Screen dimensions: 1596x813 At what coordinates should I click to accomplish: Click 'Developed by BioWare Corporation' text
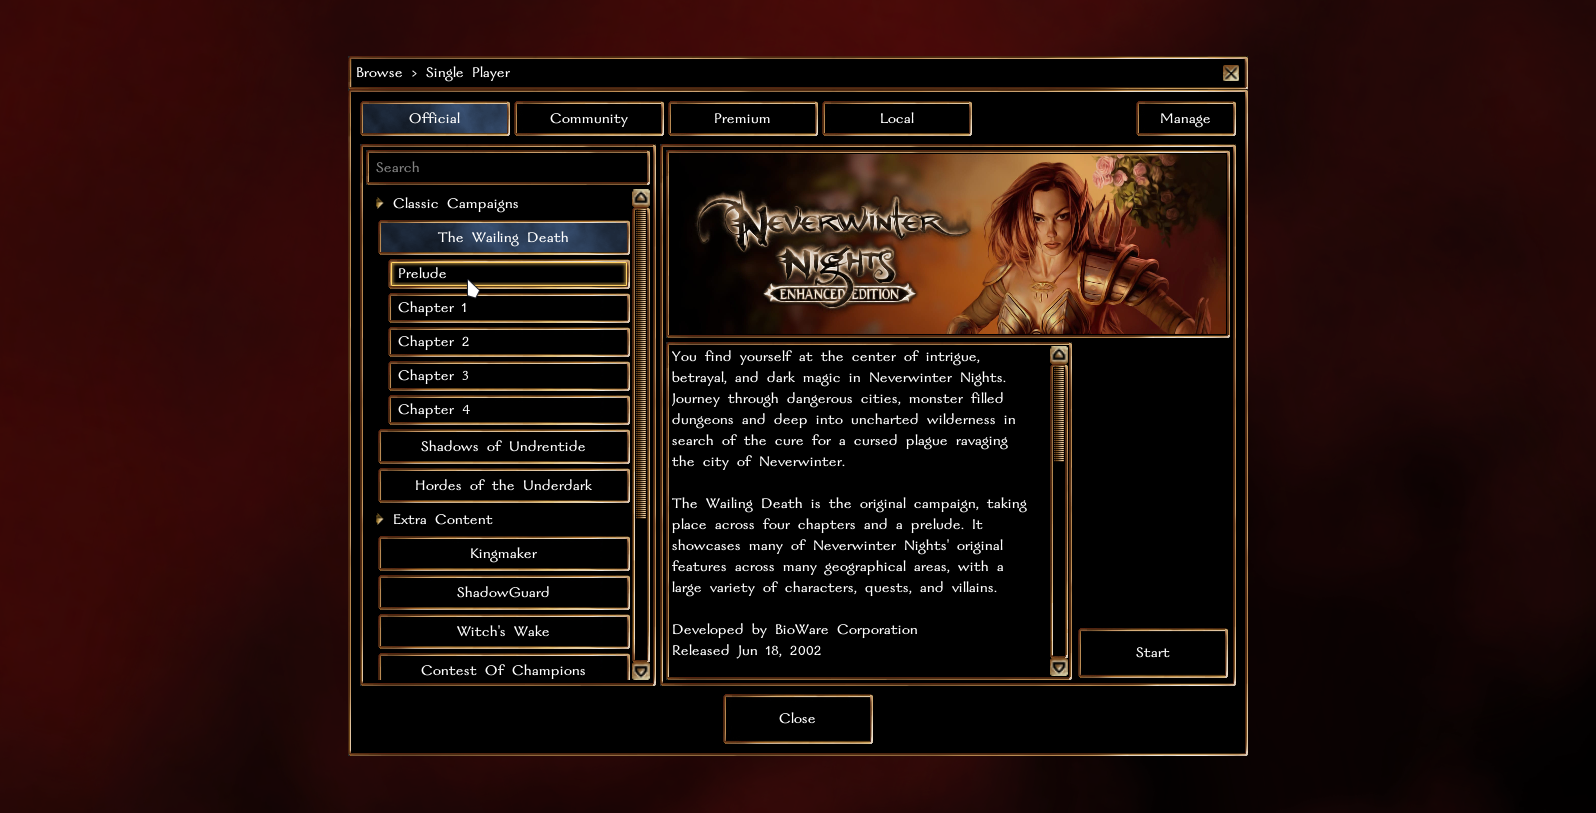(794, 629)
